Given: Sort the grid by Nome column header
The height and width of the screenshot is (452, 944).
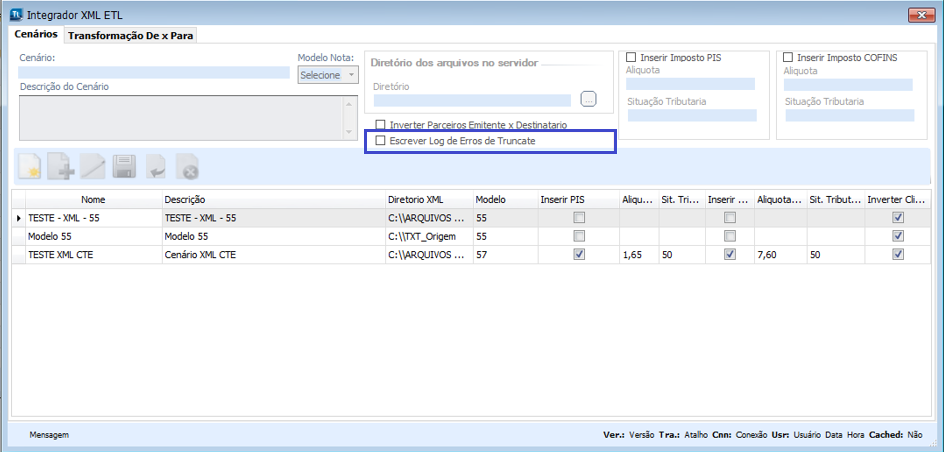Looking at the screenshot, I should (93, 200).
